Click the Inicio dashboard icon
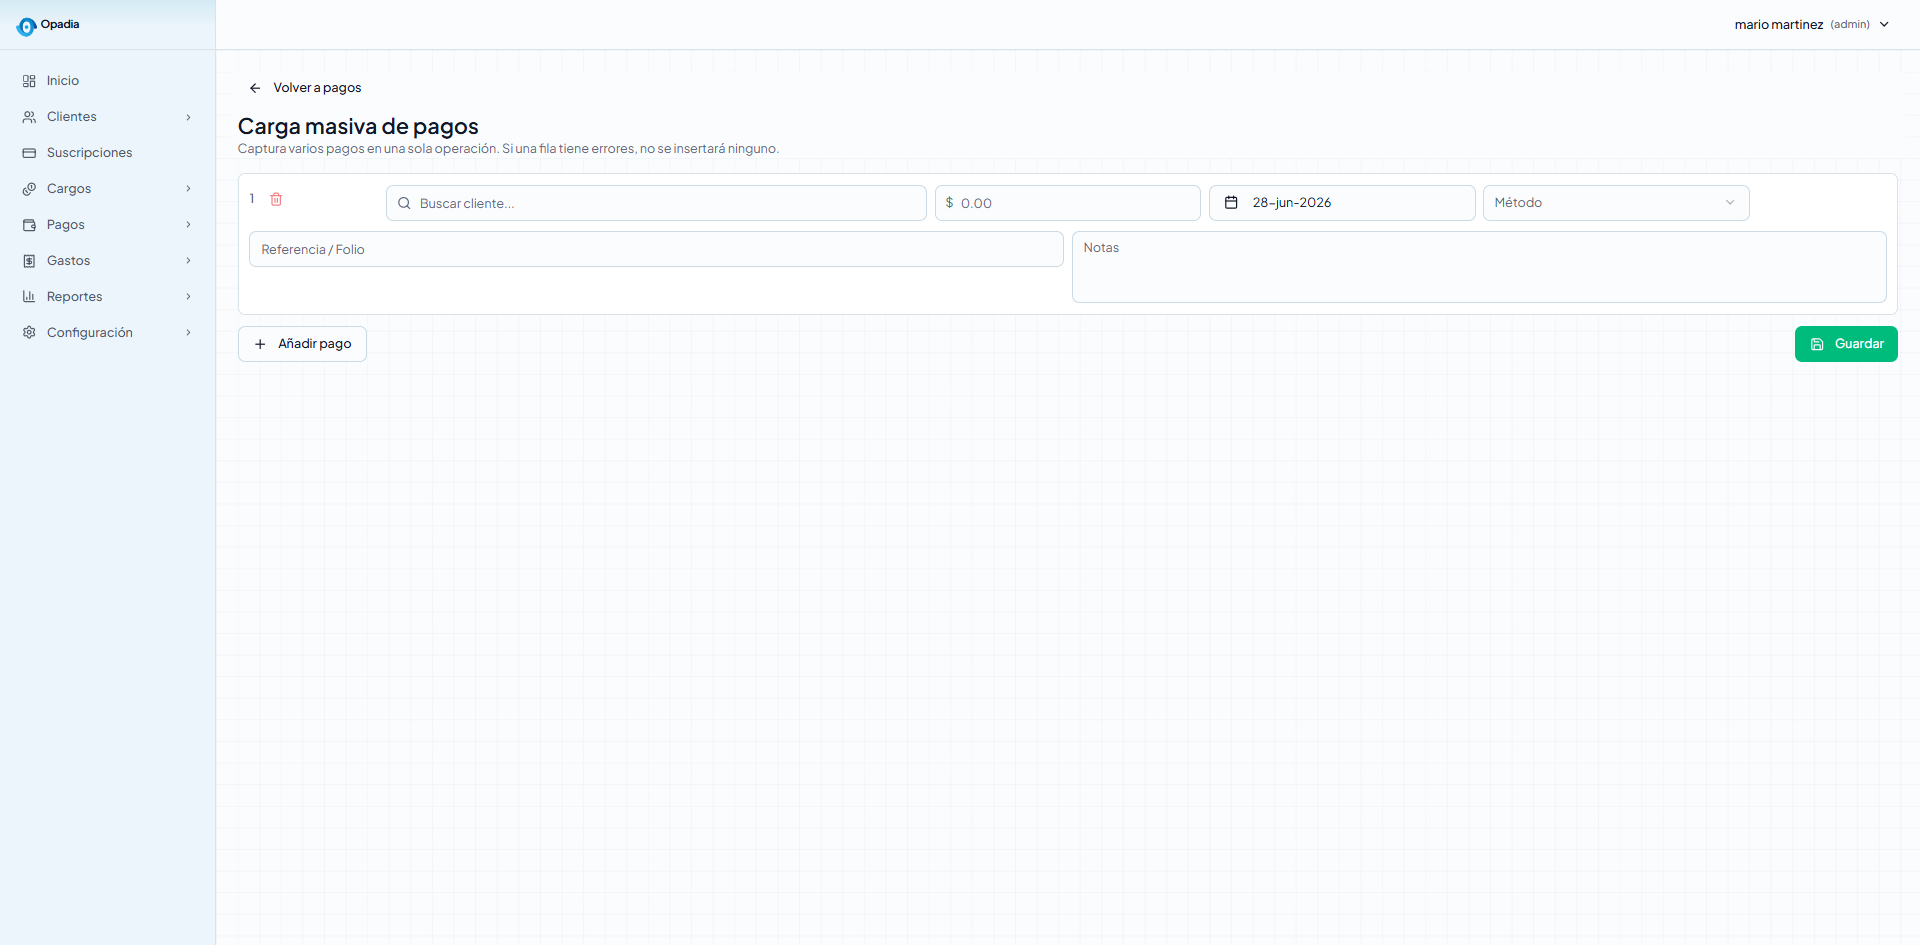The image size is (1920, 945). tap(29, 81)
